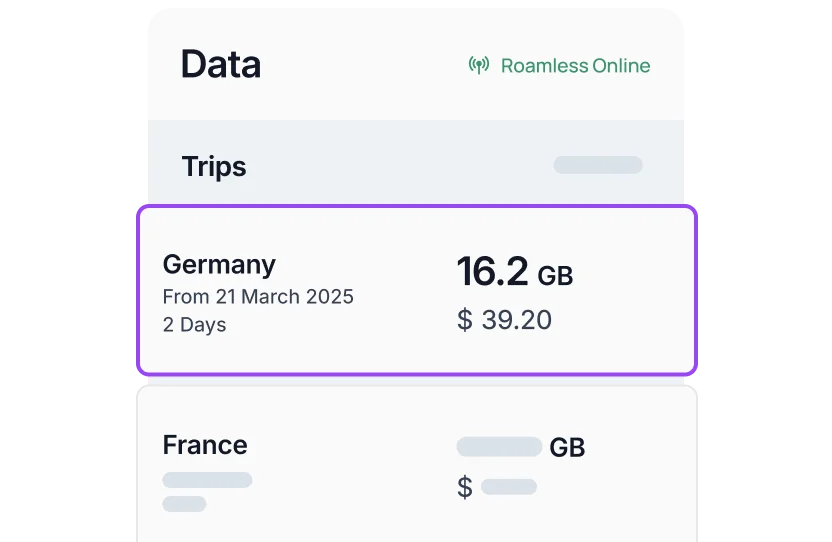832x542 pixels.
Task: Click the France GB usage placeholder bar
Action: (x=499, y=446)
